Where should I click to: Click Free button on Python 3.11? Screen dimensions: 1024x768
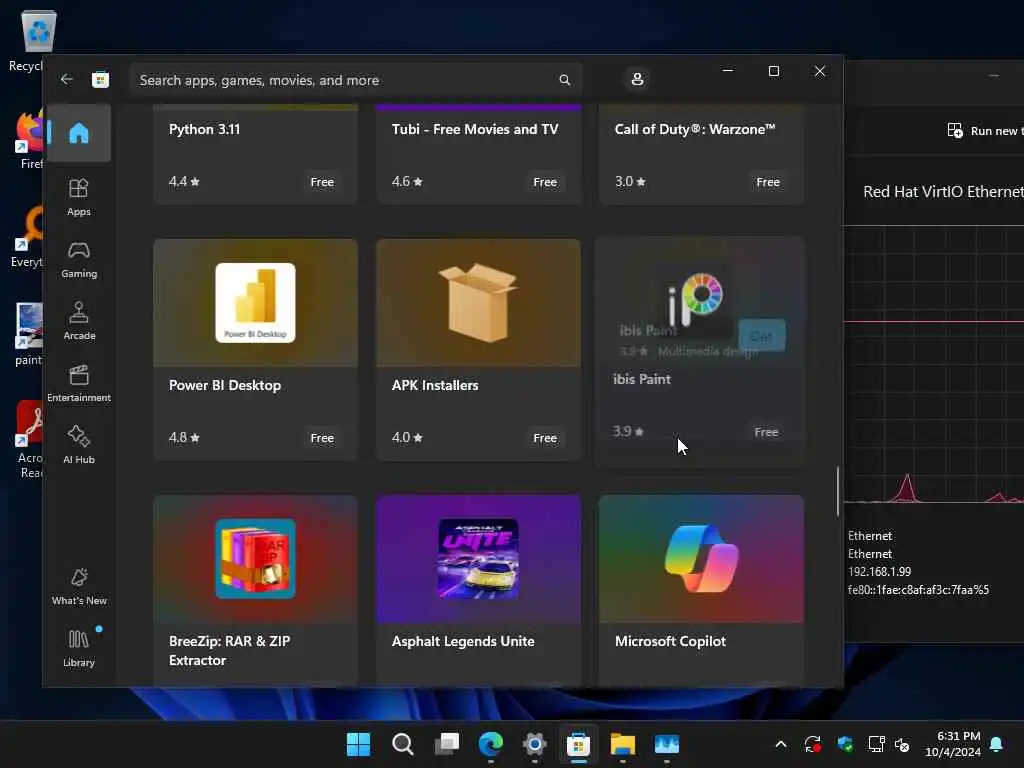coord(322,182)
